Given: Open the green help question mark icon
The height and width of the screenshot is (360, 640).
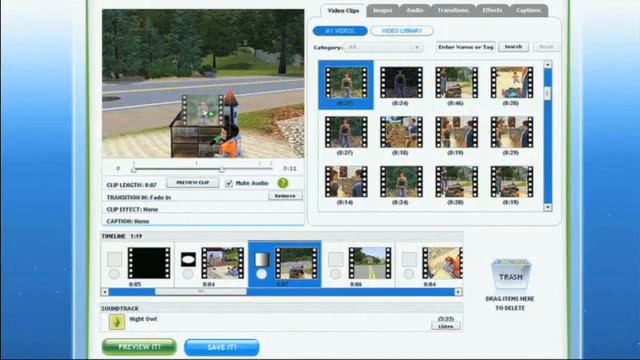Looking at the screenshot, I should click(282, 183).
